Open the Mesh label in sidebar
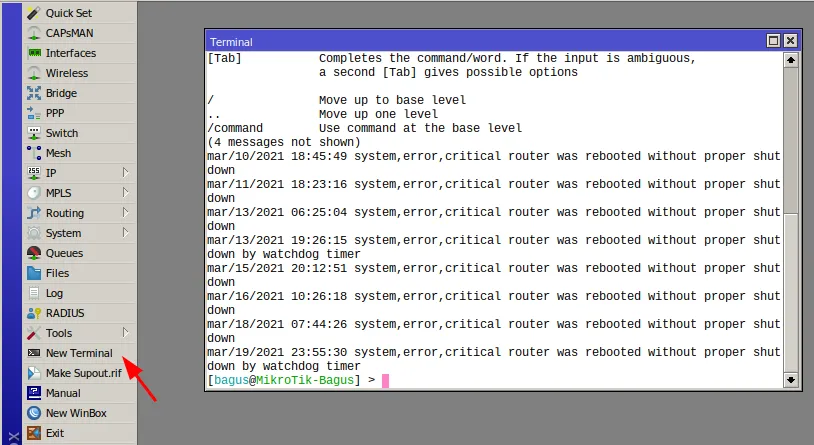The height and width of the screenshot is (445, 814). click(58, 153)
